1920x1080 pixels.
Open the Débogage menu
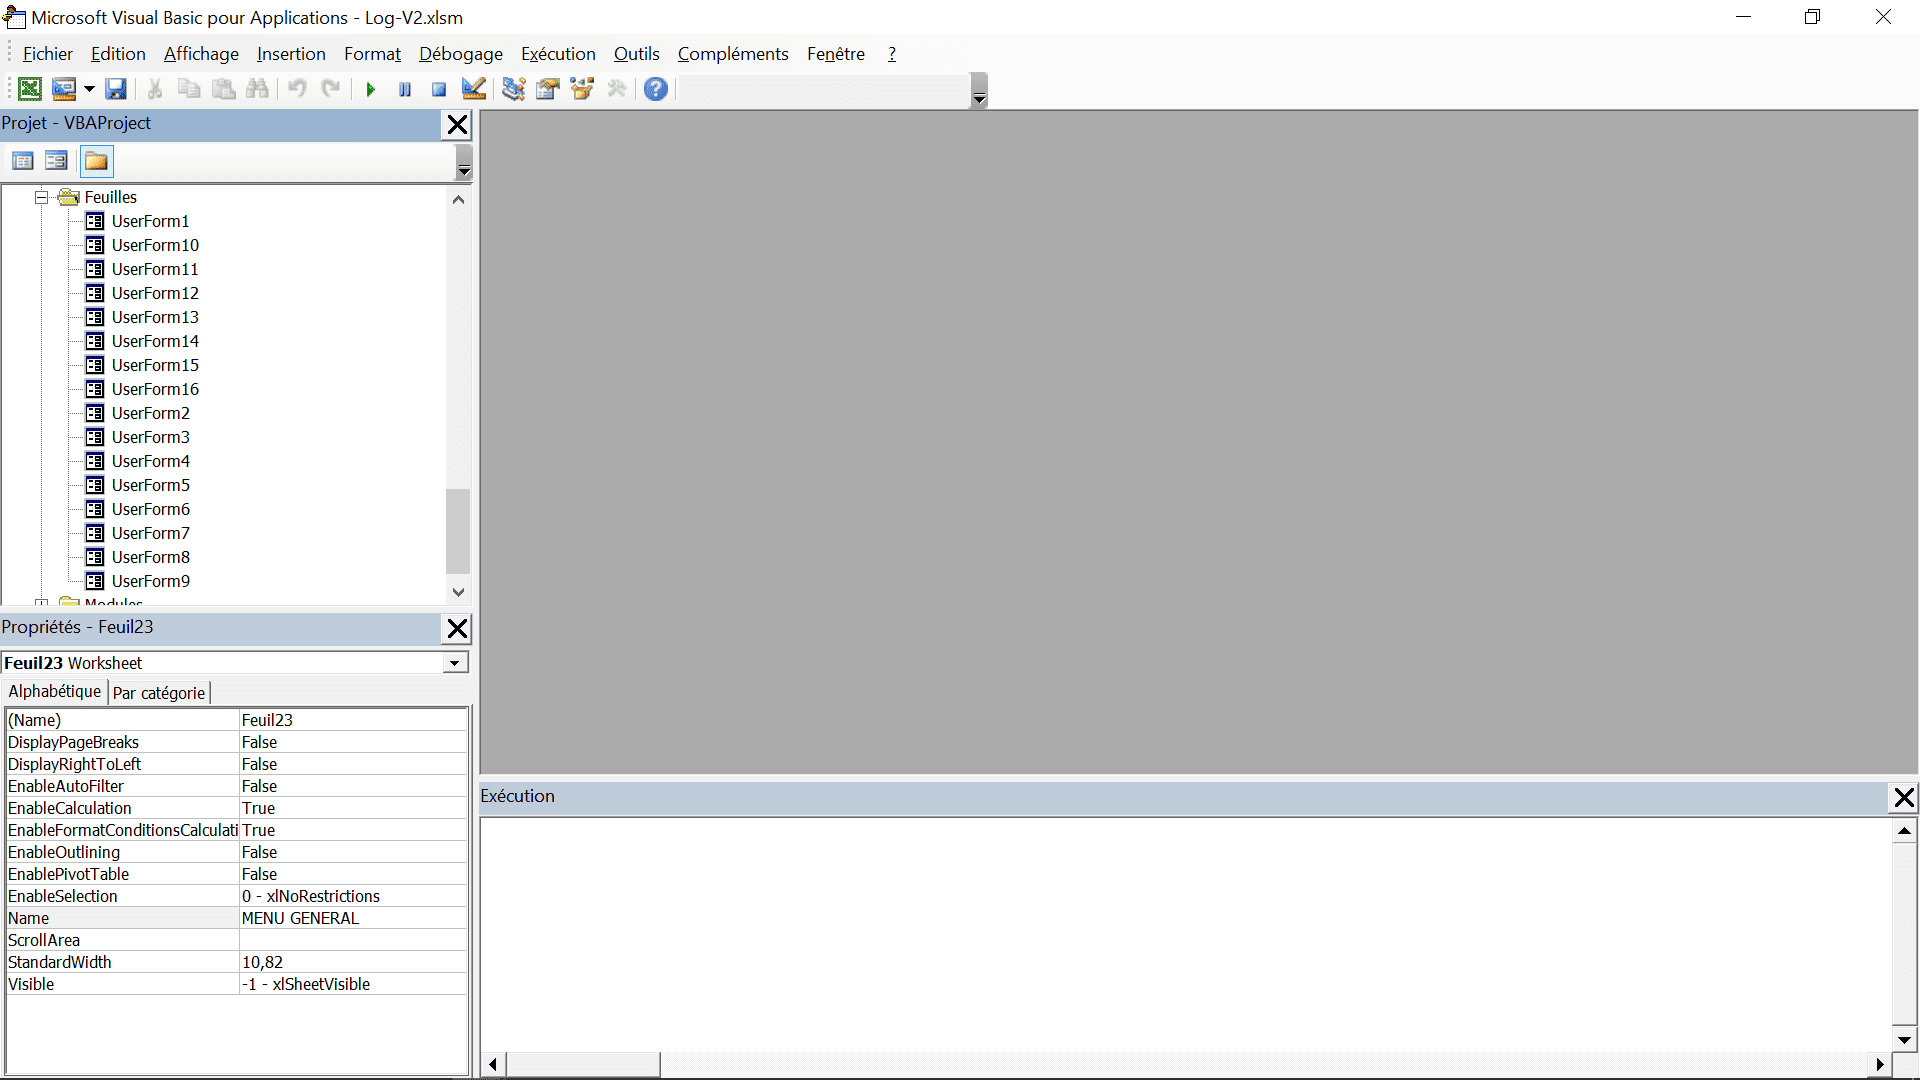pyautogui.click(x=460, y=54)
